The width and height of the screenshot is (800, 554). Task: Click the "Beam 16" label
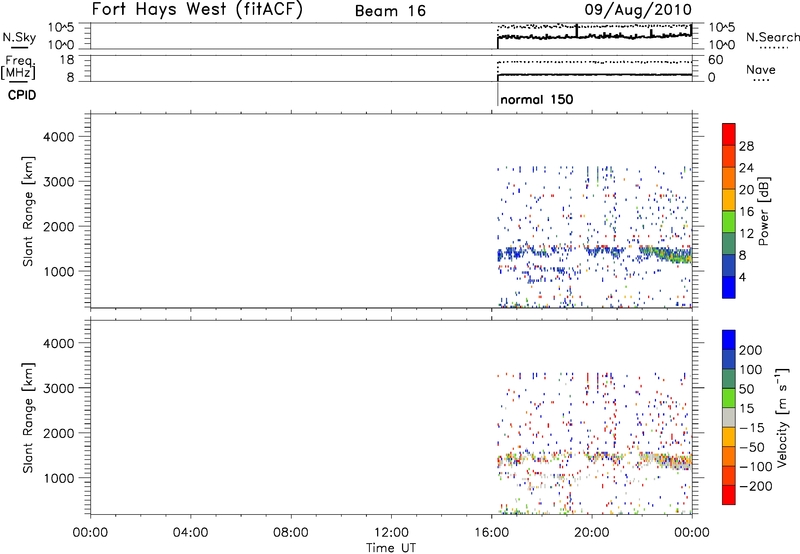pyautogui.click(x=390, y=11)
